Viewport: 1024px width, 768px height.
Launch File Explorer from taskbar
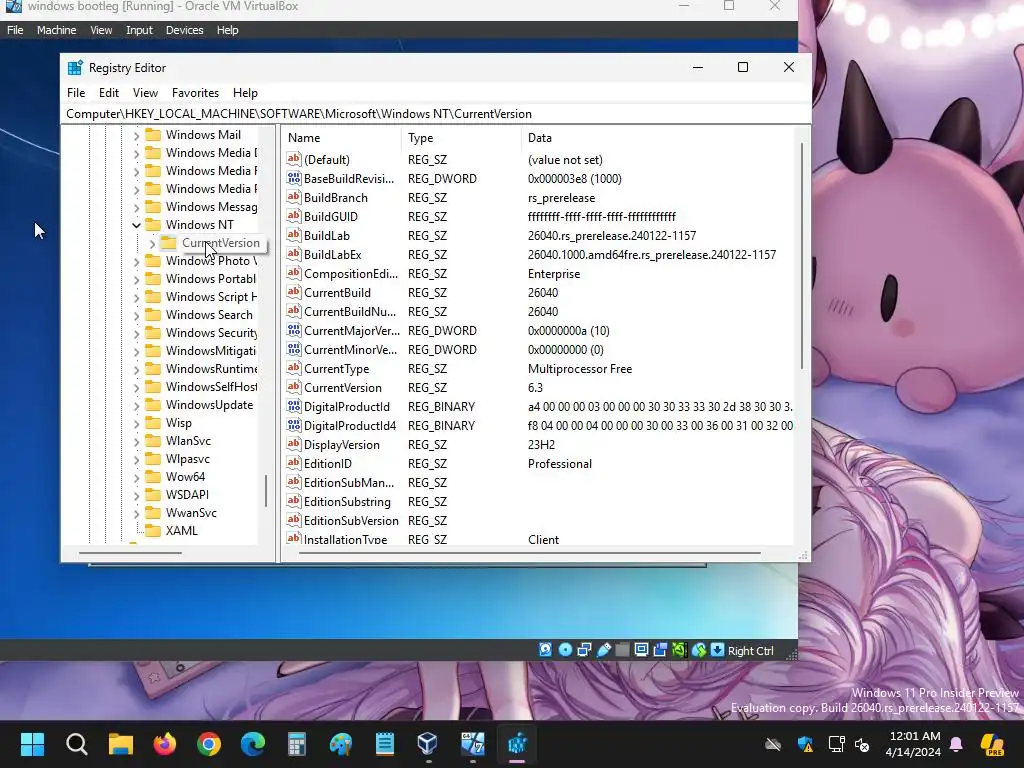click(x=121, y=744)
